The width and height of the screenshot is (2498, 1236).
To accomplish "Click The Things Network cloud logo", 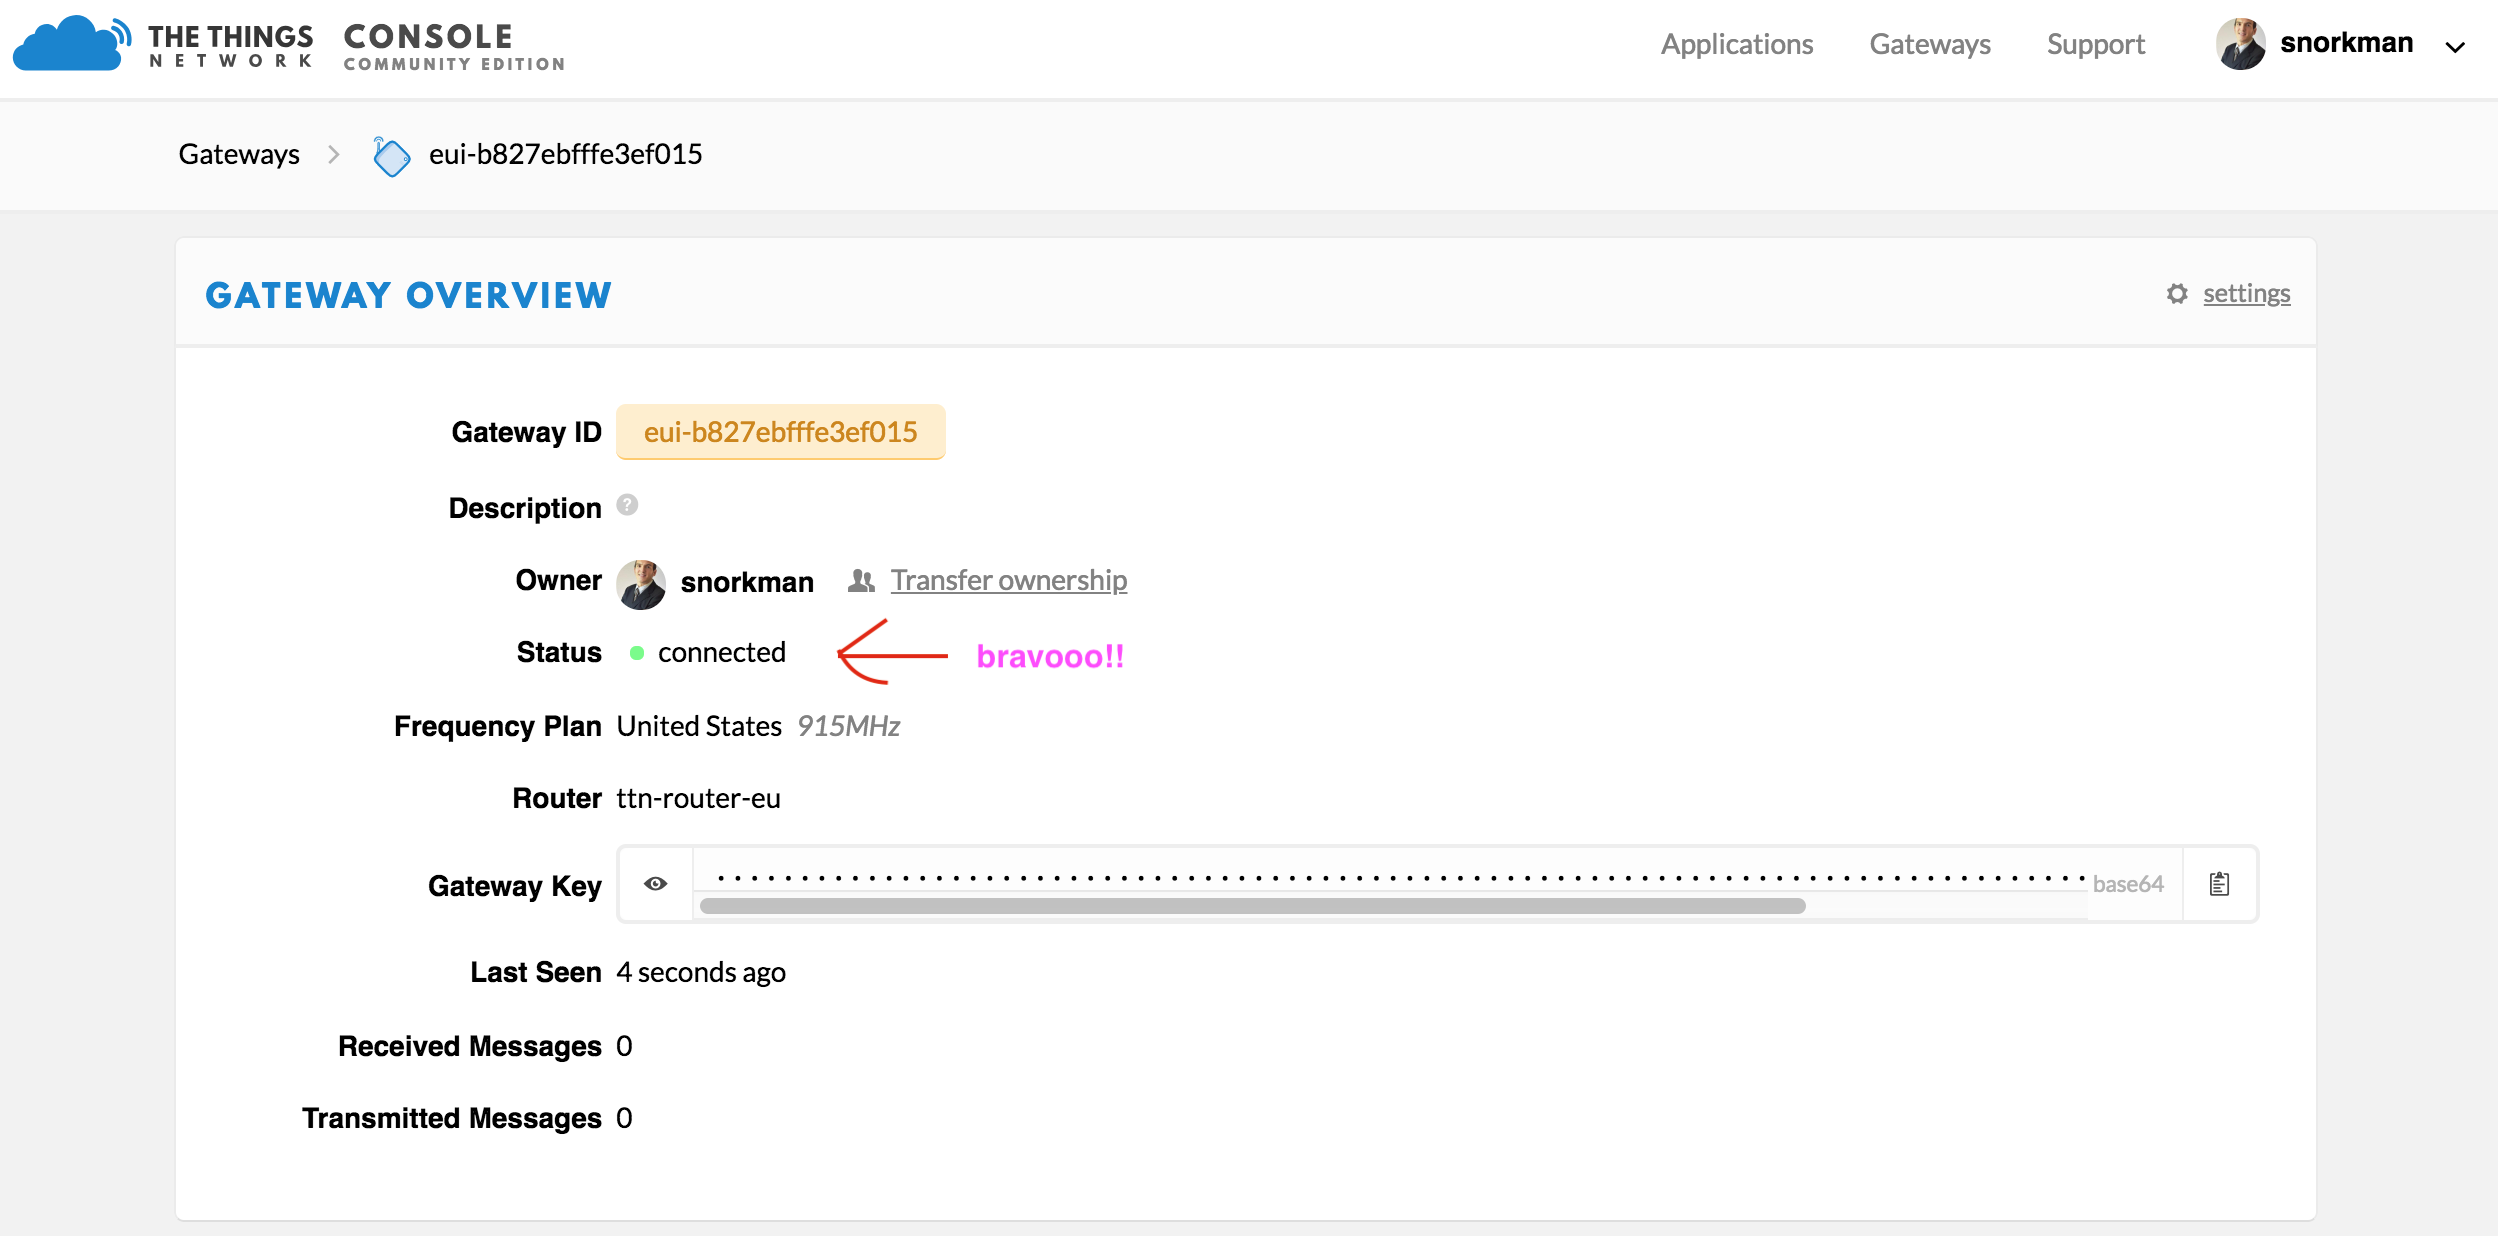I will [71, 44].
